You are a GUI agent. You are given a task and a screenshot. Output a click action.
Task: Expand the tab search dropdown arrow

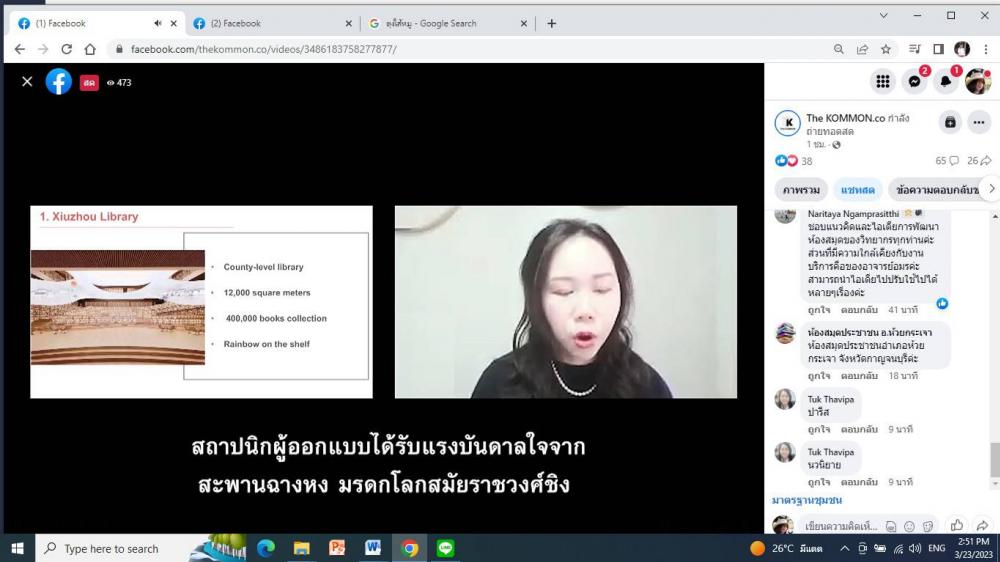[x=883, y=16]
